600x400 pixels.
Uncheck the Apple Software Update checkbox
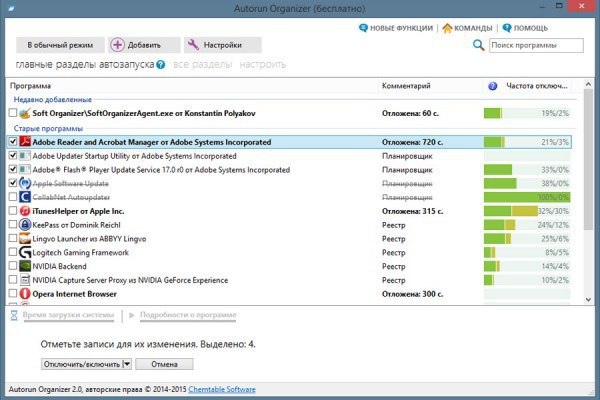[13, 183]
